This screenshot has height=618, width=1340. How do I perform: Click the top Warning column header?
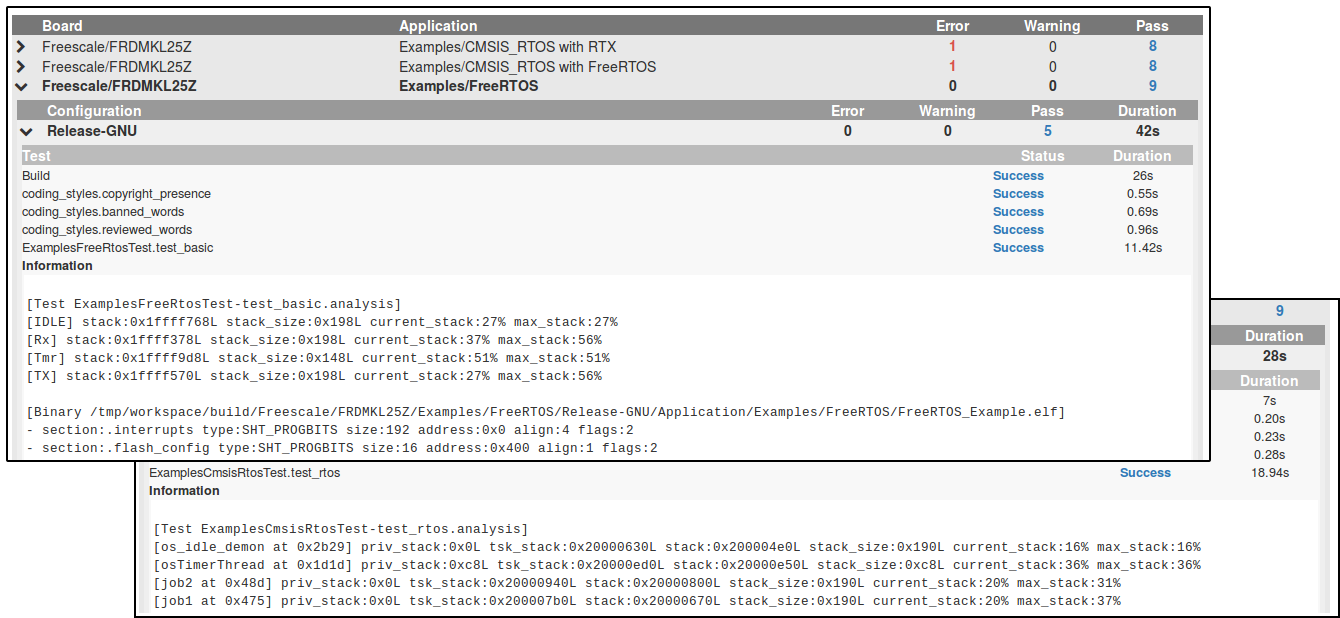1052,26
